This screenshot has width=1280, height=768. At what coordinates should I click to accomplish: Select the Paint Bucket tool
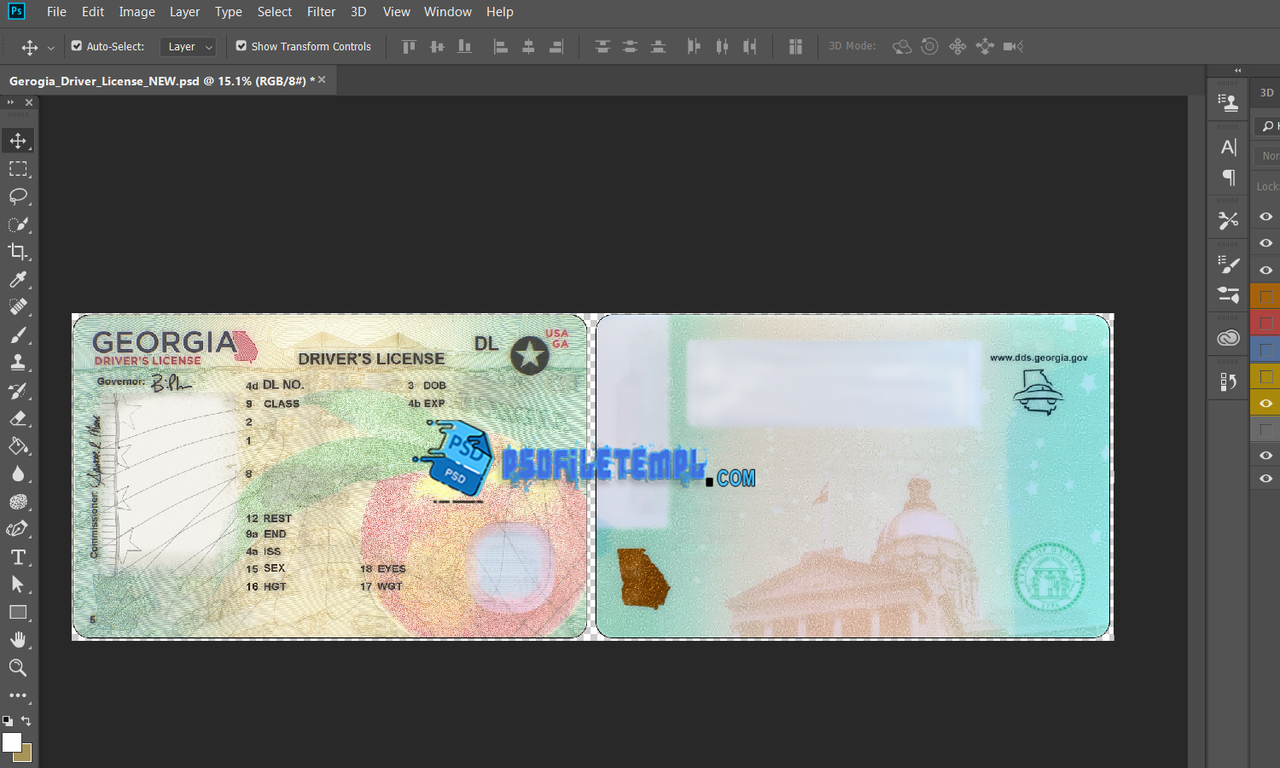(18, 446)
